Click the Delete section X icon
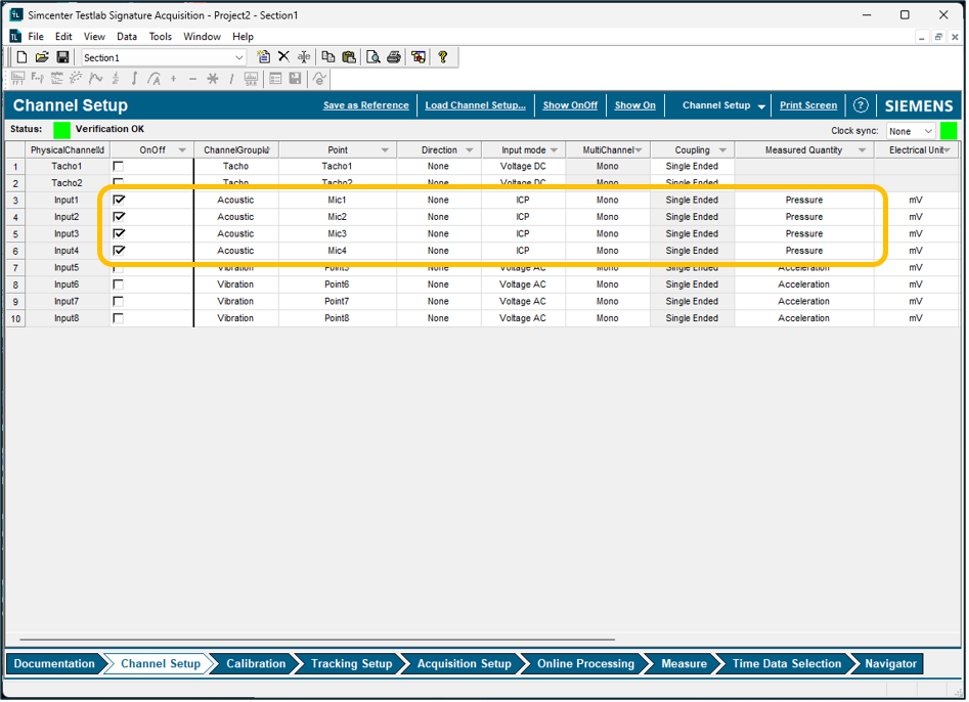This screenshot has width=969, height=702. [283, 58]
